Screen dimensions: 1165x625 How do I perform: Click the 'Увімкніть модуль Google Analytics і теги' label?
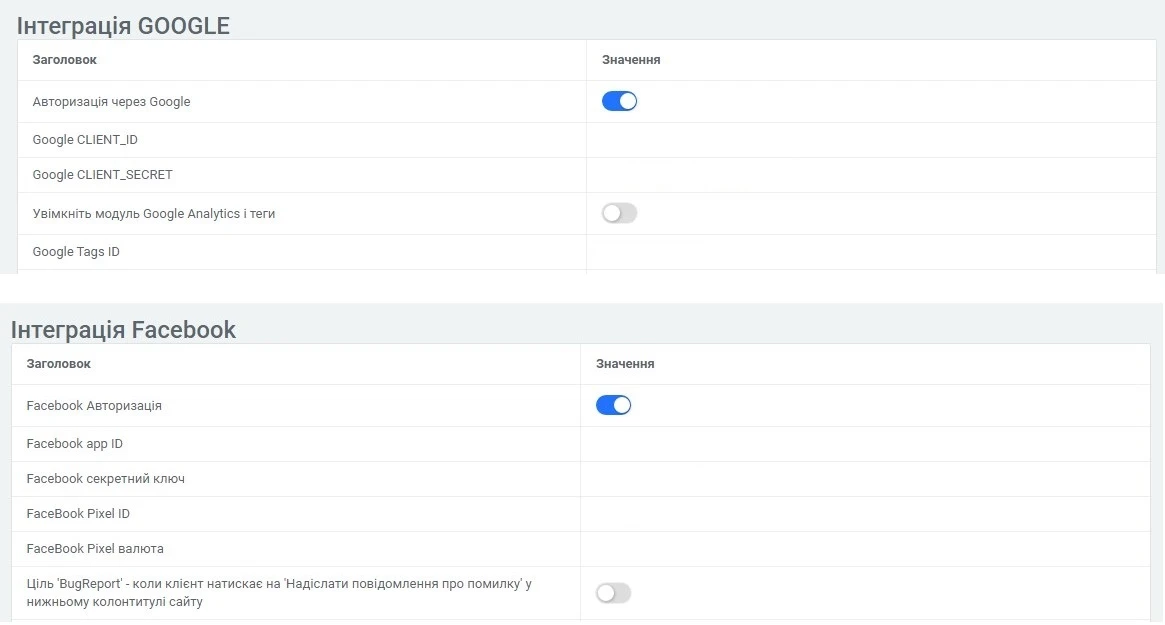click(153, 213)
